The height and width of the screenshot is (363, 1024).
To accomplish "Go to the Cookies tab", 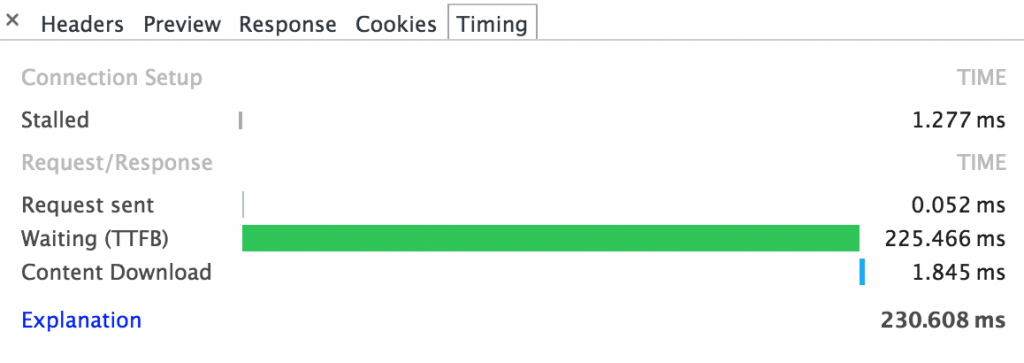I will (x=396, y=24).
